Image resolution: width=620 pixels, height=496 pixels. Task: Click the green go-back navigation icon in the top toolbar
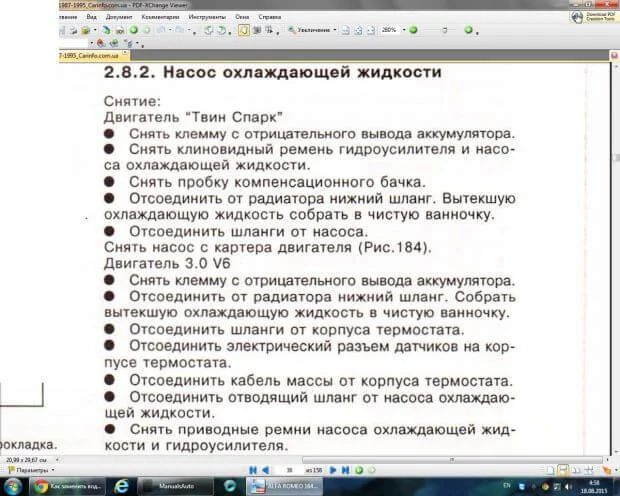pyautogui.click(x=134, y=30)
